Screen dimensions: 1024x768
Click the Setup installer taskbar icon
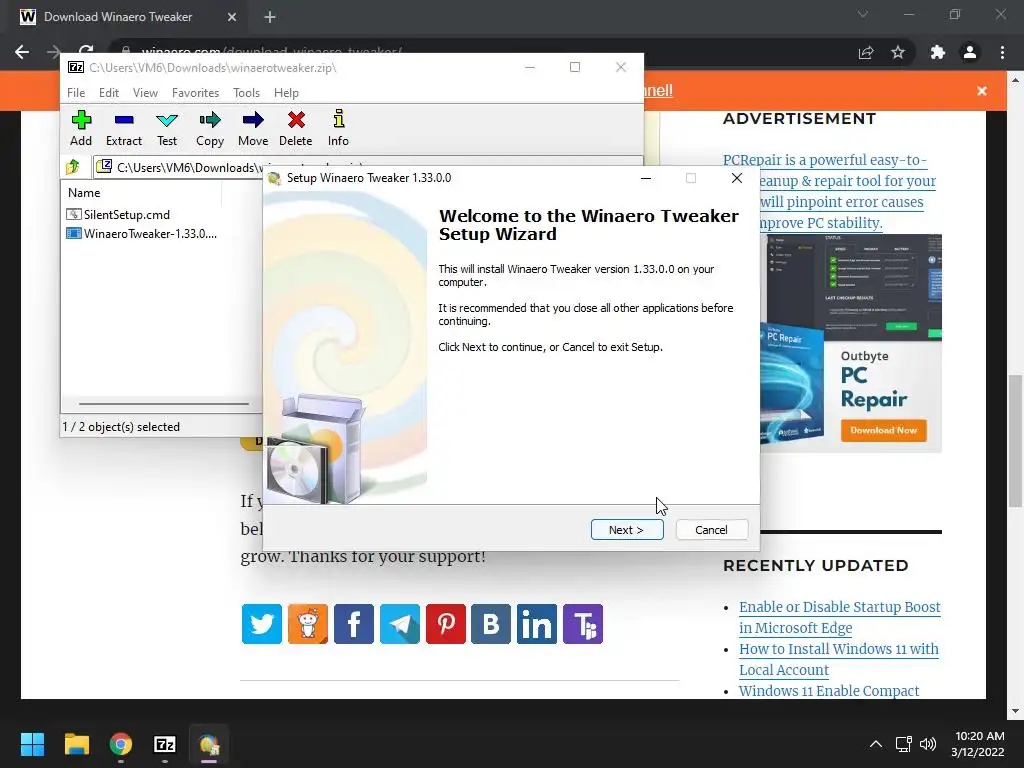click(x=209, y=744)
